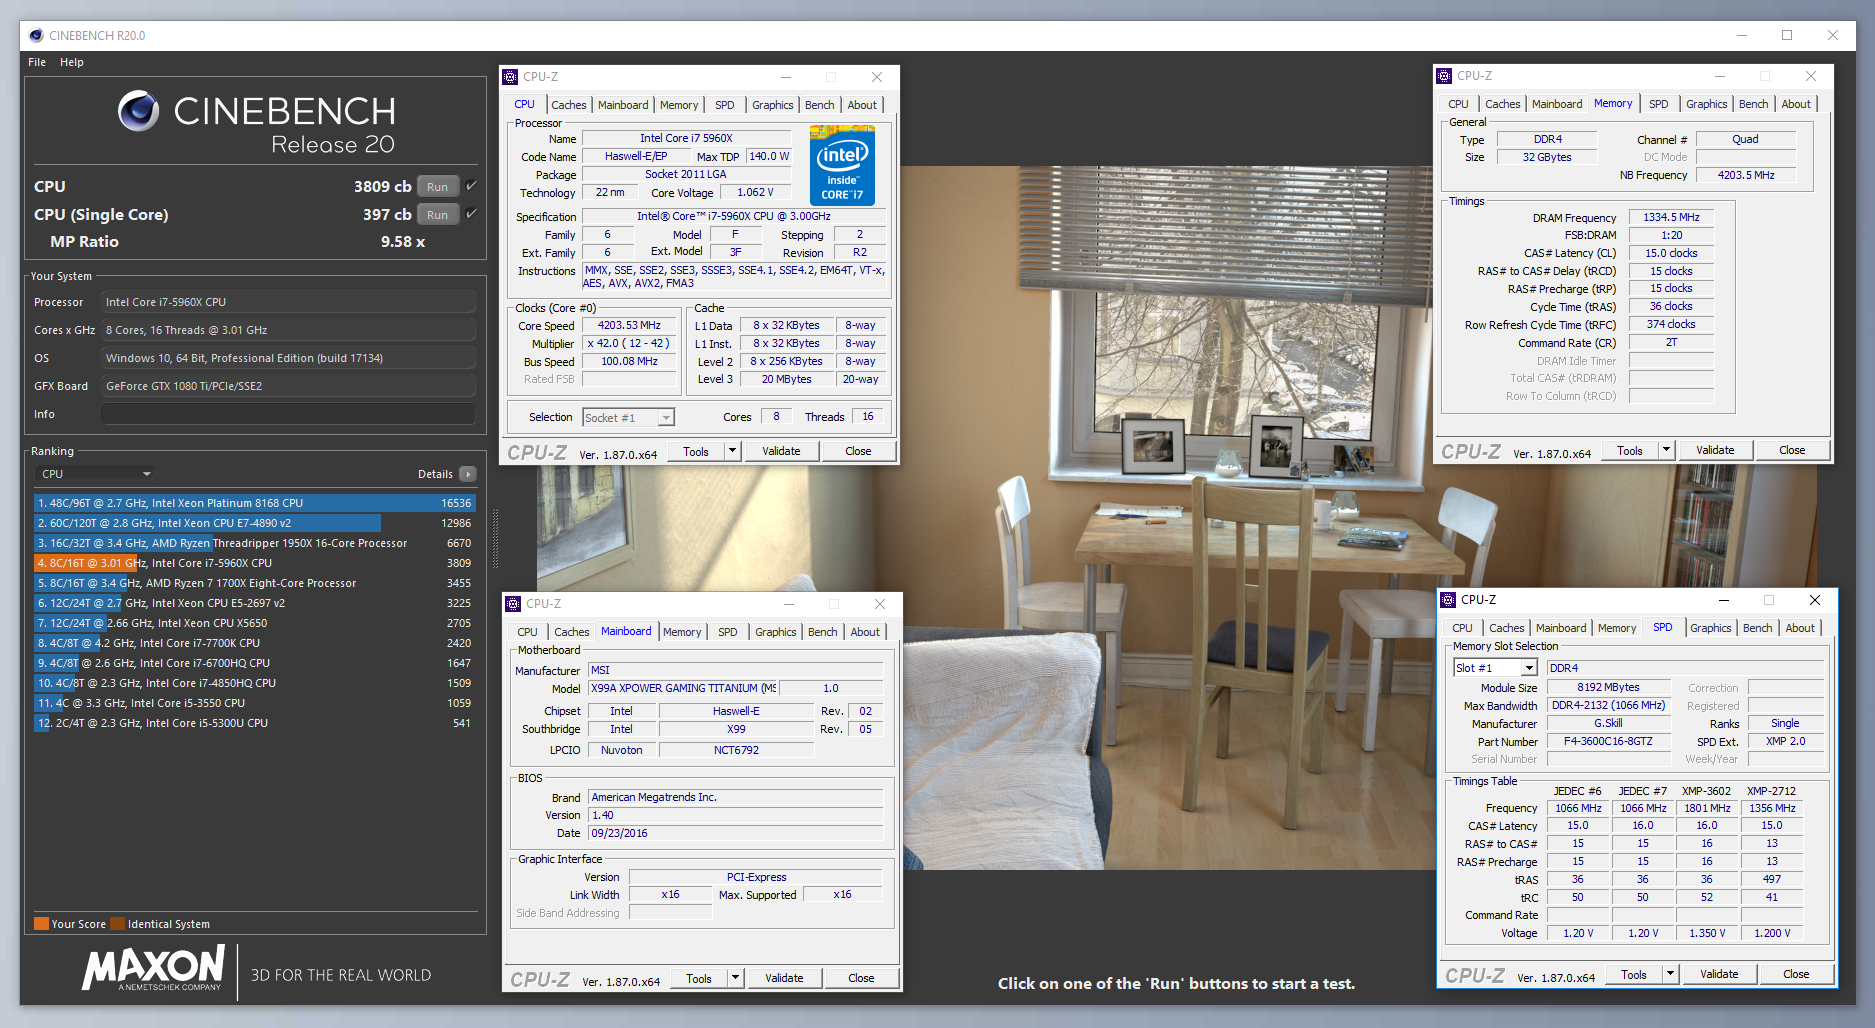1875x1028 pixels.
Task: Select the Memory tab in SPD CPU-Z window
Action: click(x=1617, y=628)
